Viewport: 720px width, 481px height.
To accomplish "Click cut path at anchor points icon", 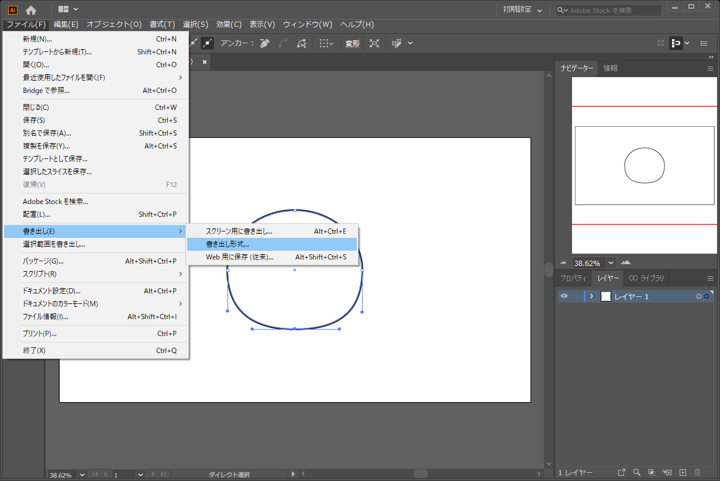I will click(x=301, y=43).
